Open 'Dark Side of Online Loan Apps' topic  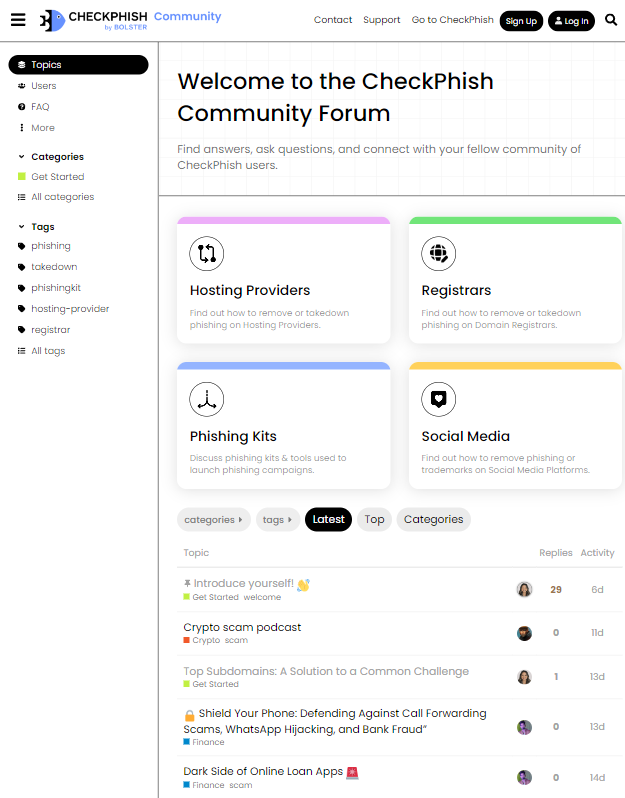(263, 771)
